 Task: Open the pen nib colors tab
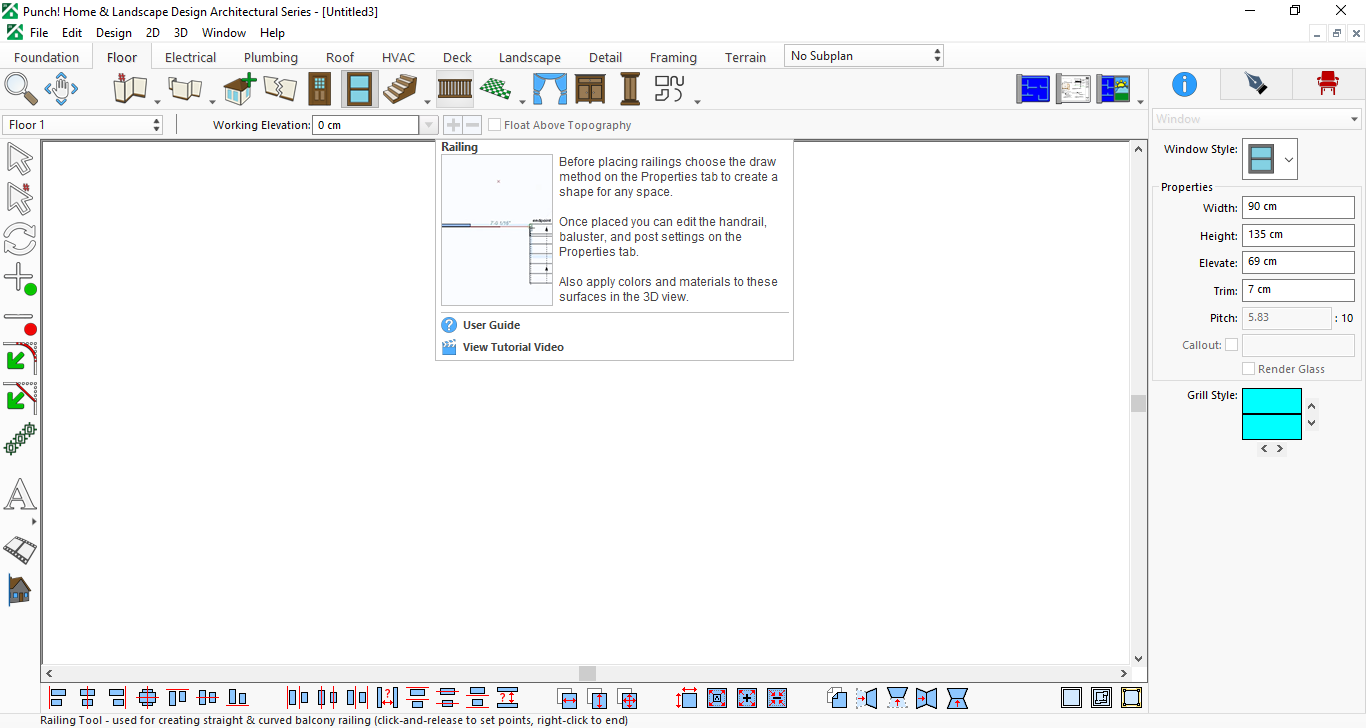(x=1256, y=84)
